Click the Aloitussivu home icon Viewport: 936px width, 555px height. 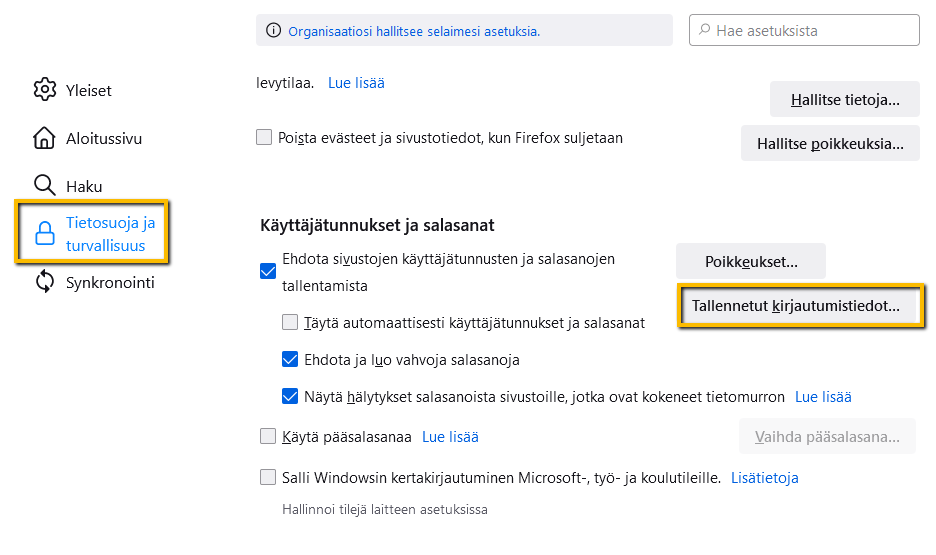point(45,138)
